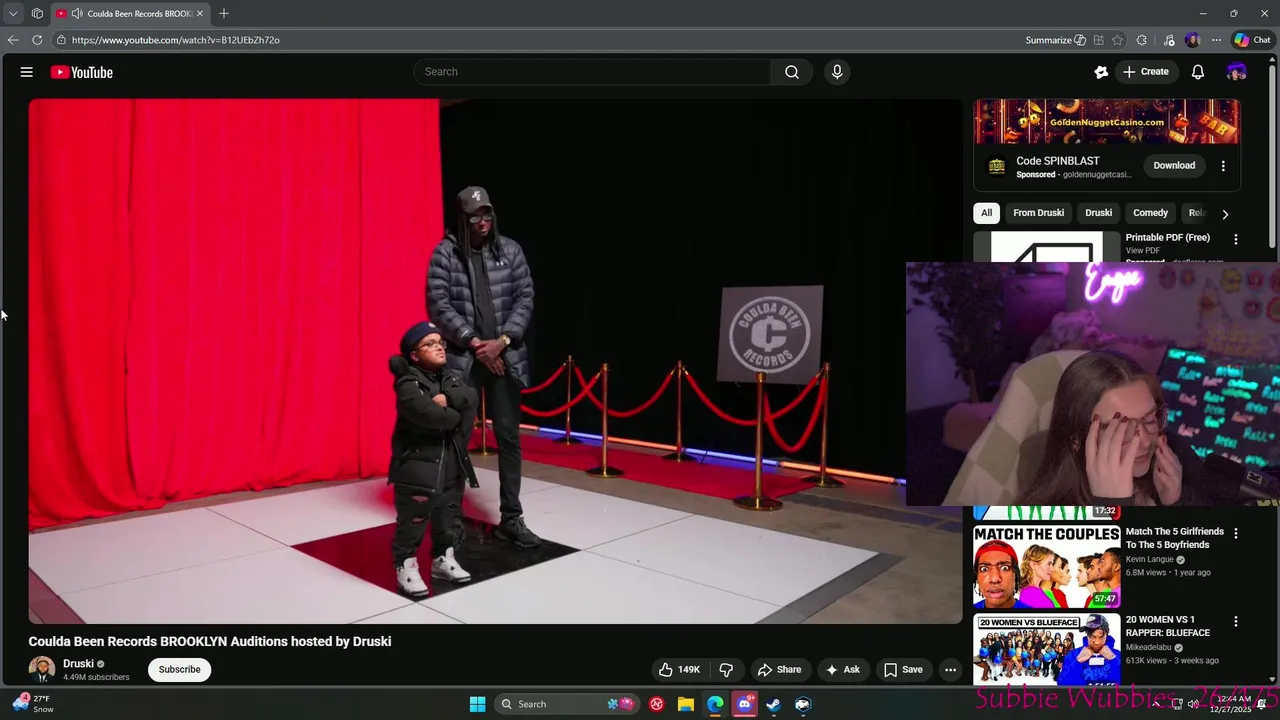1280x720 pixels.
Task: Download the Golden Nugget Casino app
Action: [x=1174, y=166]
